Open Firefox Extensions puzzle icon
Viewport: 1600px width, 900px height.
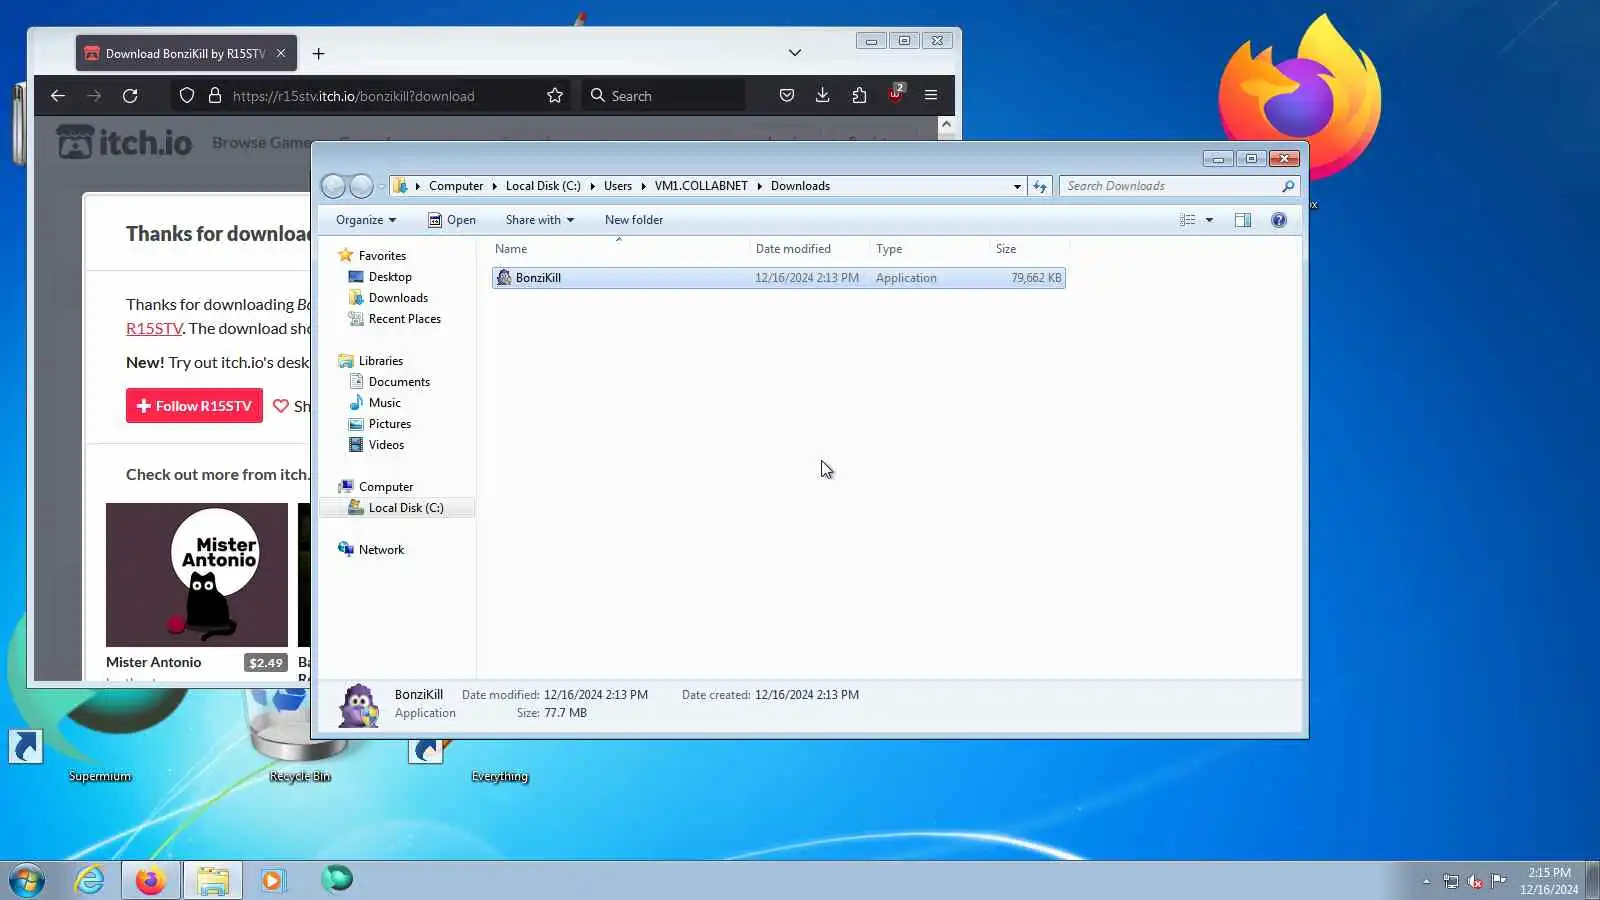tap(859, 95)
